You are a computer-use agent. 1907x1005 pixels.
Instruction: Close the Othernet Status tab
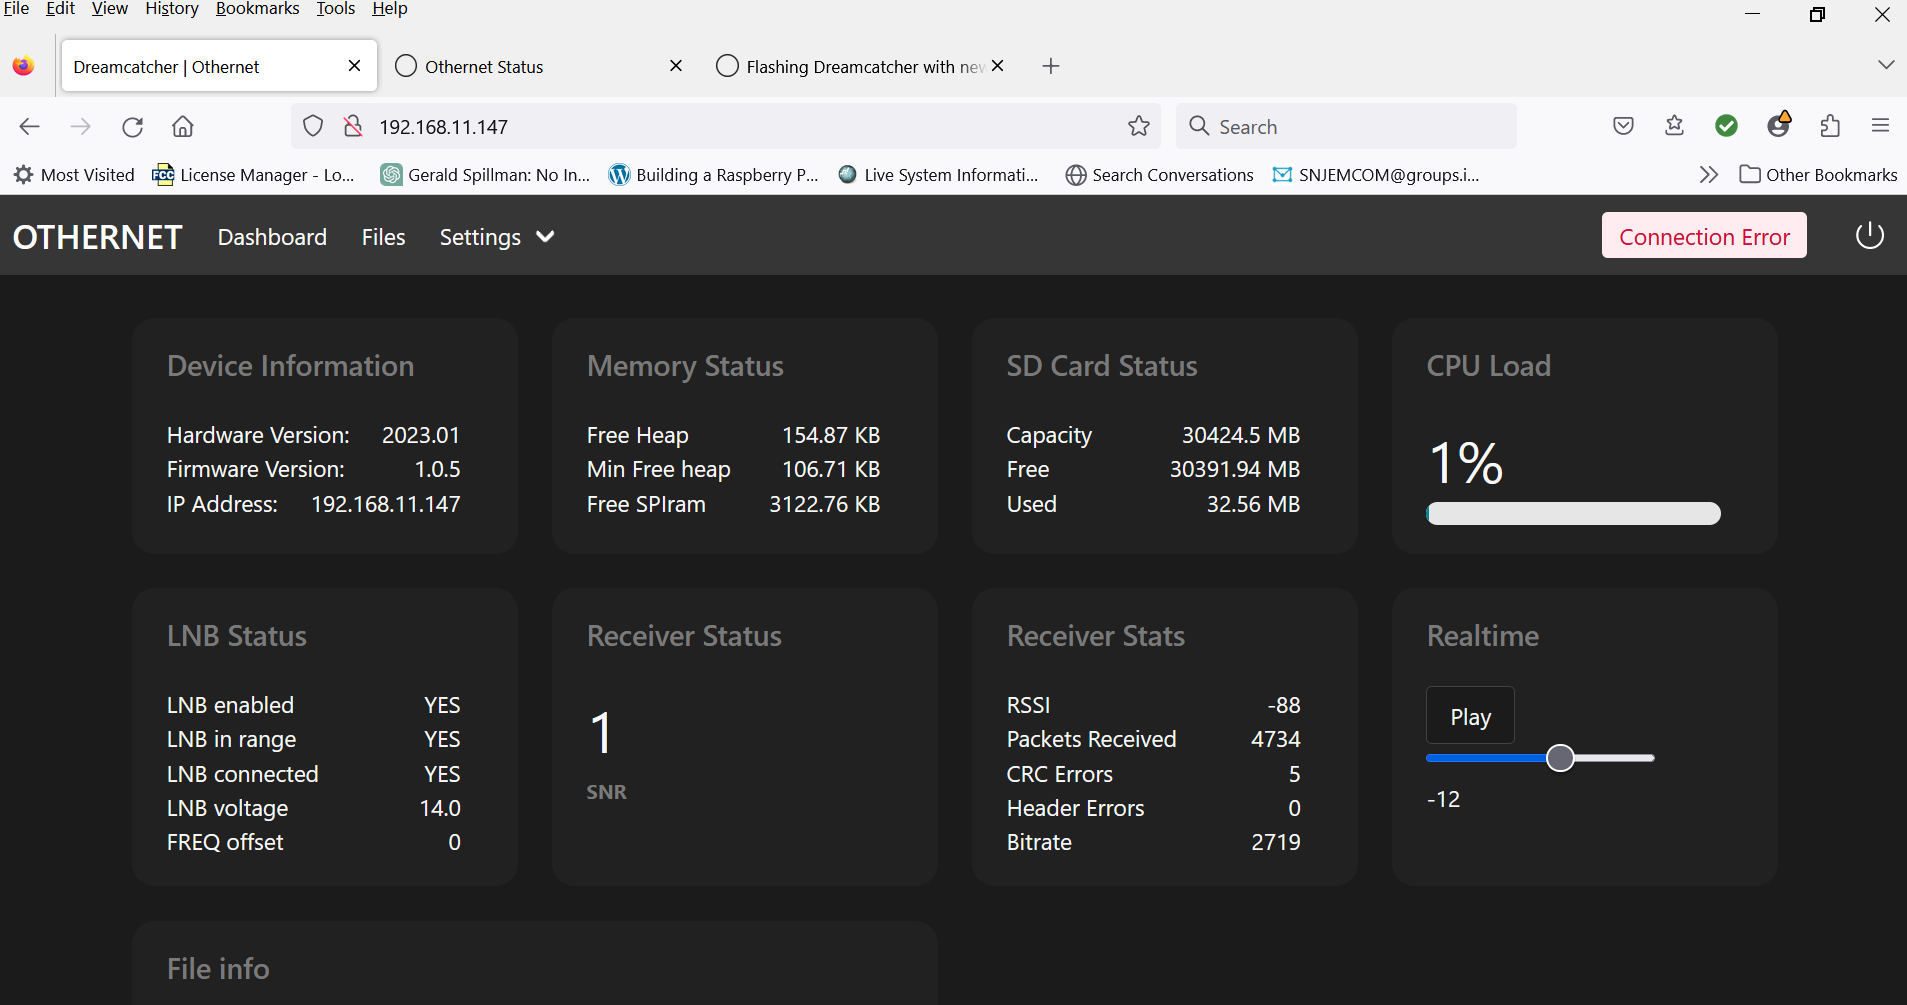click(x=676, y=66)
